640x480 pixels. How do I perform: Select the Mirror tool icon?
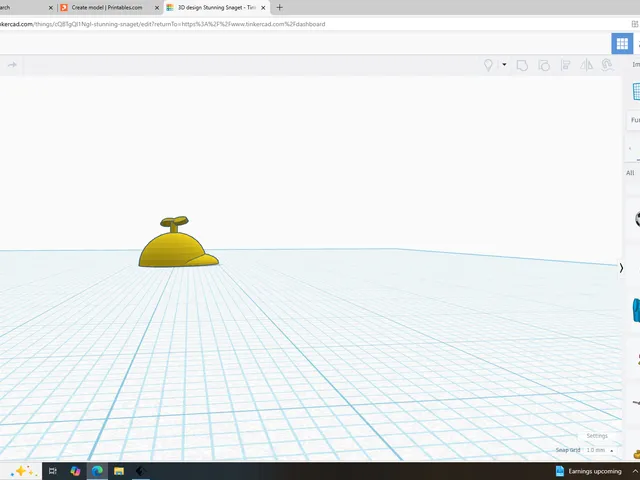(x=587, y=65)
